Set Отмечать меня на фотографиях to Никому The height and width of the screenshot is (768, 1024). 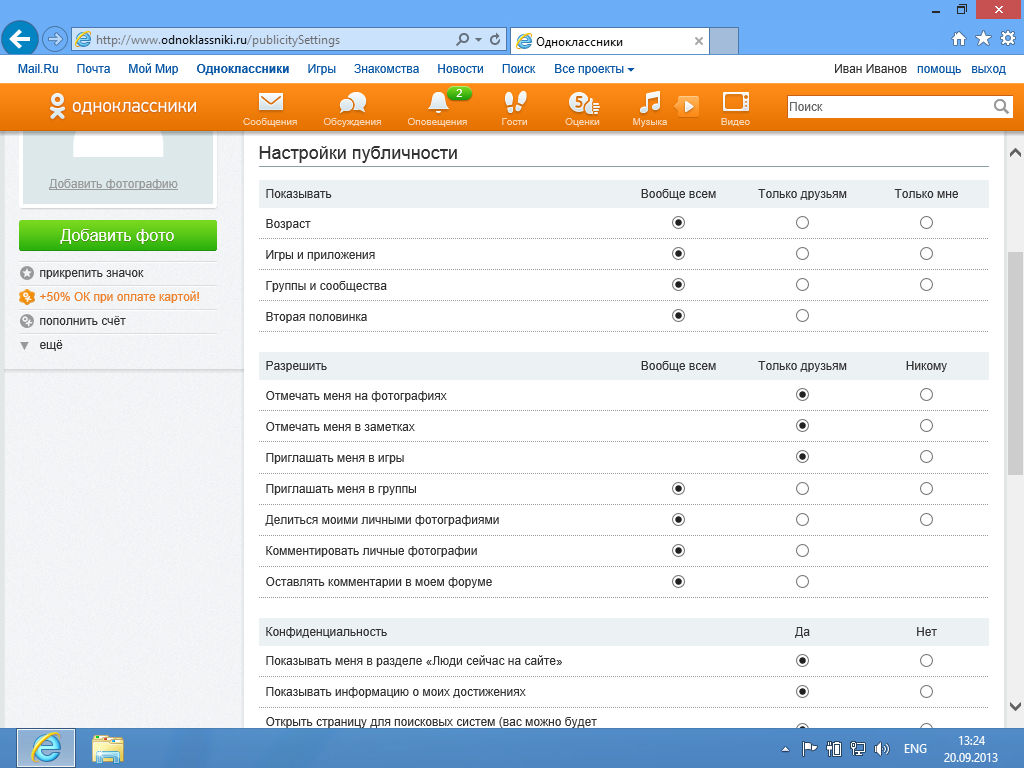point(926,394)
